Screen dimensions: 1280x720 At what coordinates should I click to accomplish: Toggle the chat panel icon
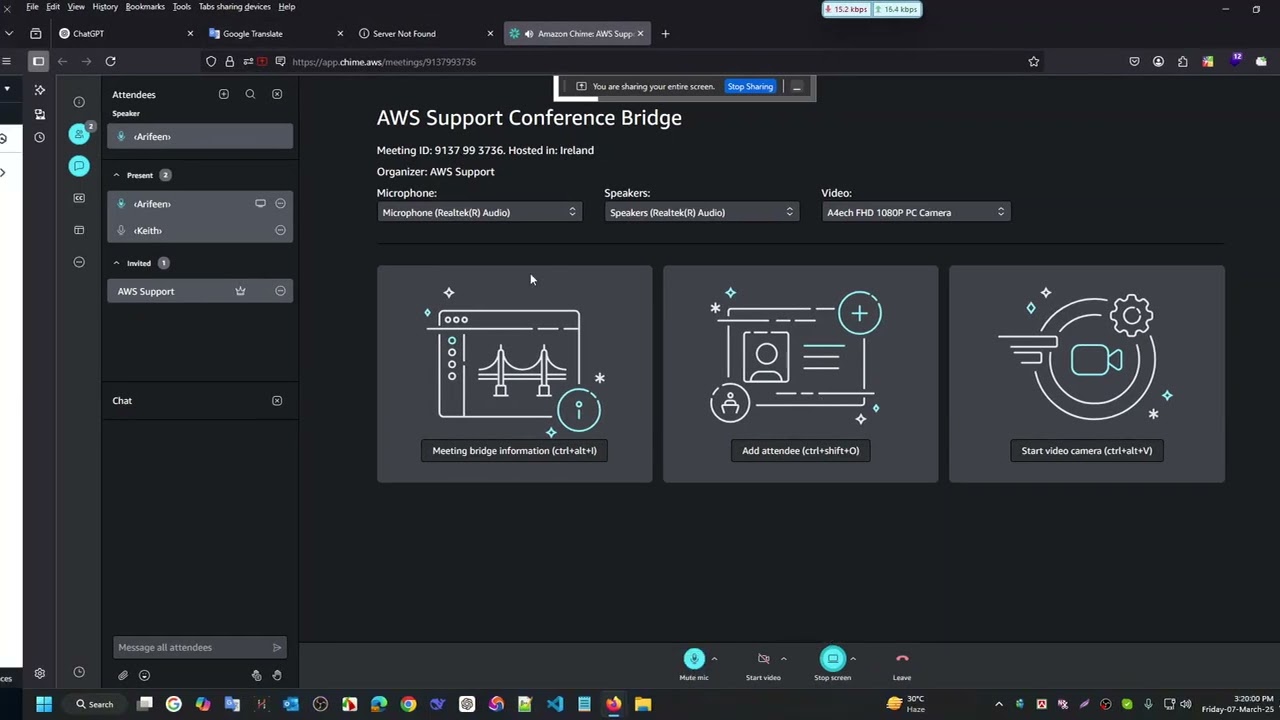79,166
